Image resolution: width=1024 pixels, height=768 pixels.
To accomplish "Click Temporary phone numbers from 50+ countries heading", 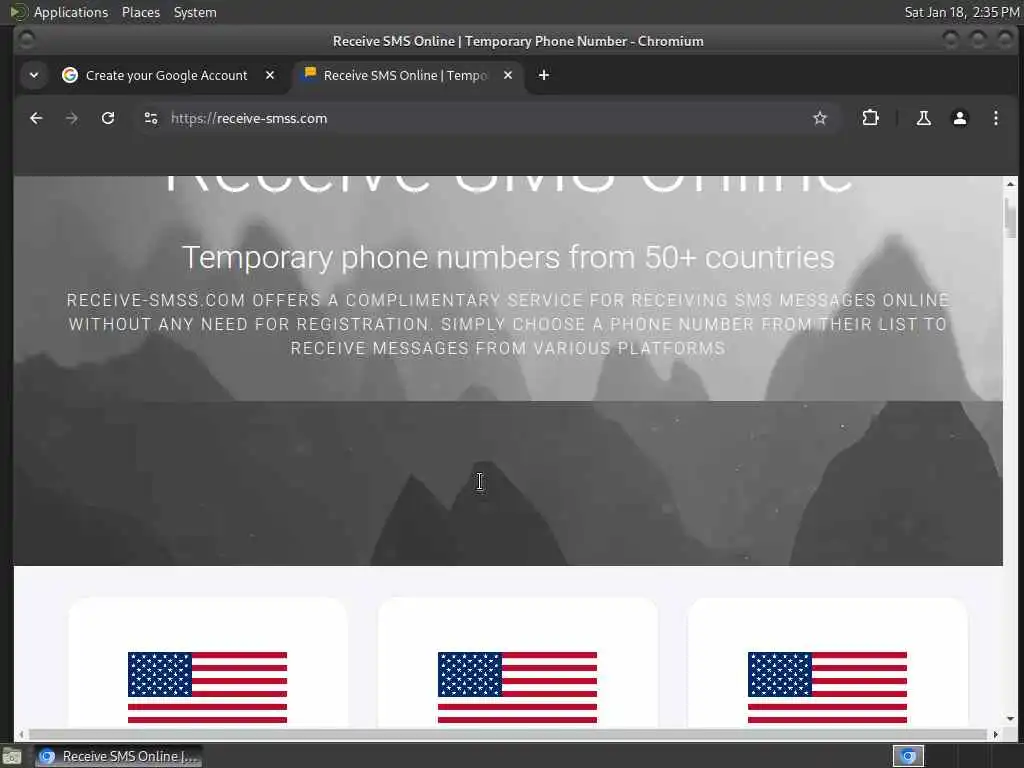I will (x=508, y=257).
